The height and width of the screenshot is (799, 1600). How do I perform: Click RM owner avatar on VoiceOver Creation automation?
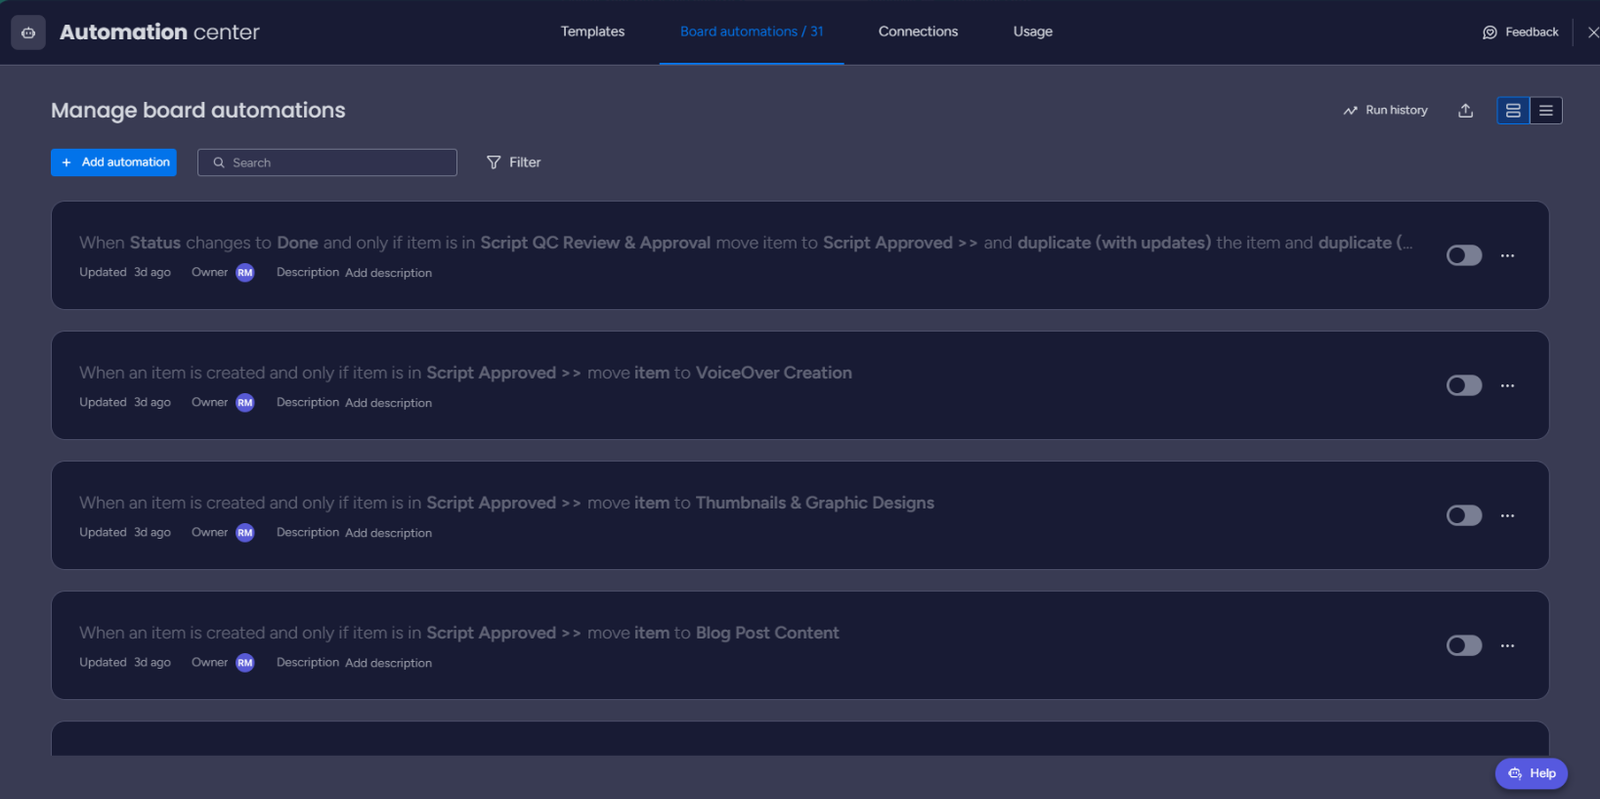click(245, 403)
